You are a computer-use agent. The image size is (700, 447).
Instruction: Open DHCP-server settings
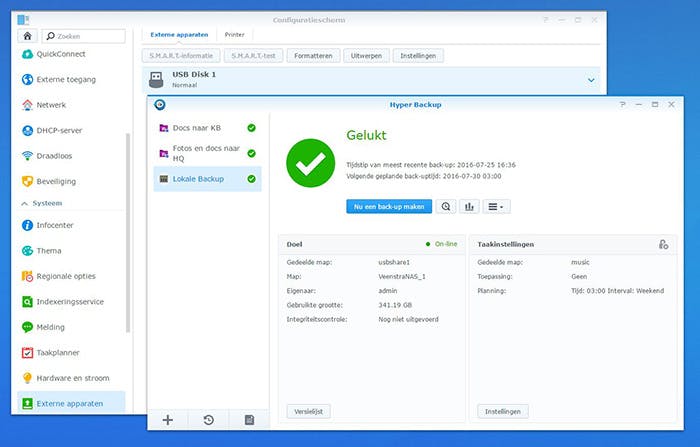point(52,130)
